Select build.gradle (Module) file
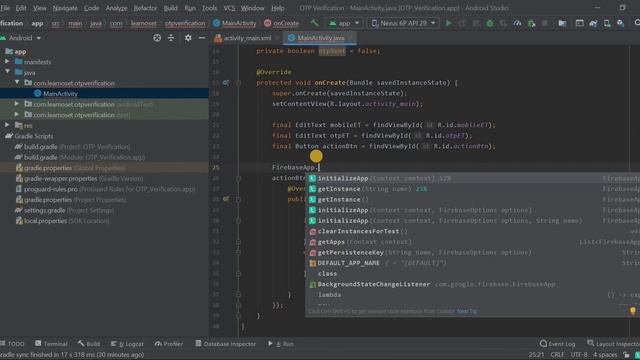Viewport: 640px width, 360px height. (80, 157)
